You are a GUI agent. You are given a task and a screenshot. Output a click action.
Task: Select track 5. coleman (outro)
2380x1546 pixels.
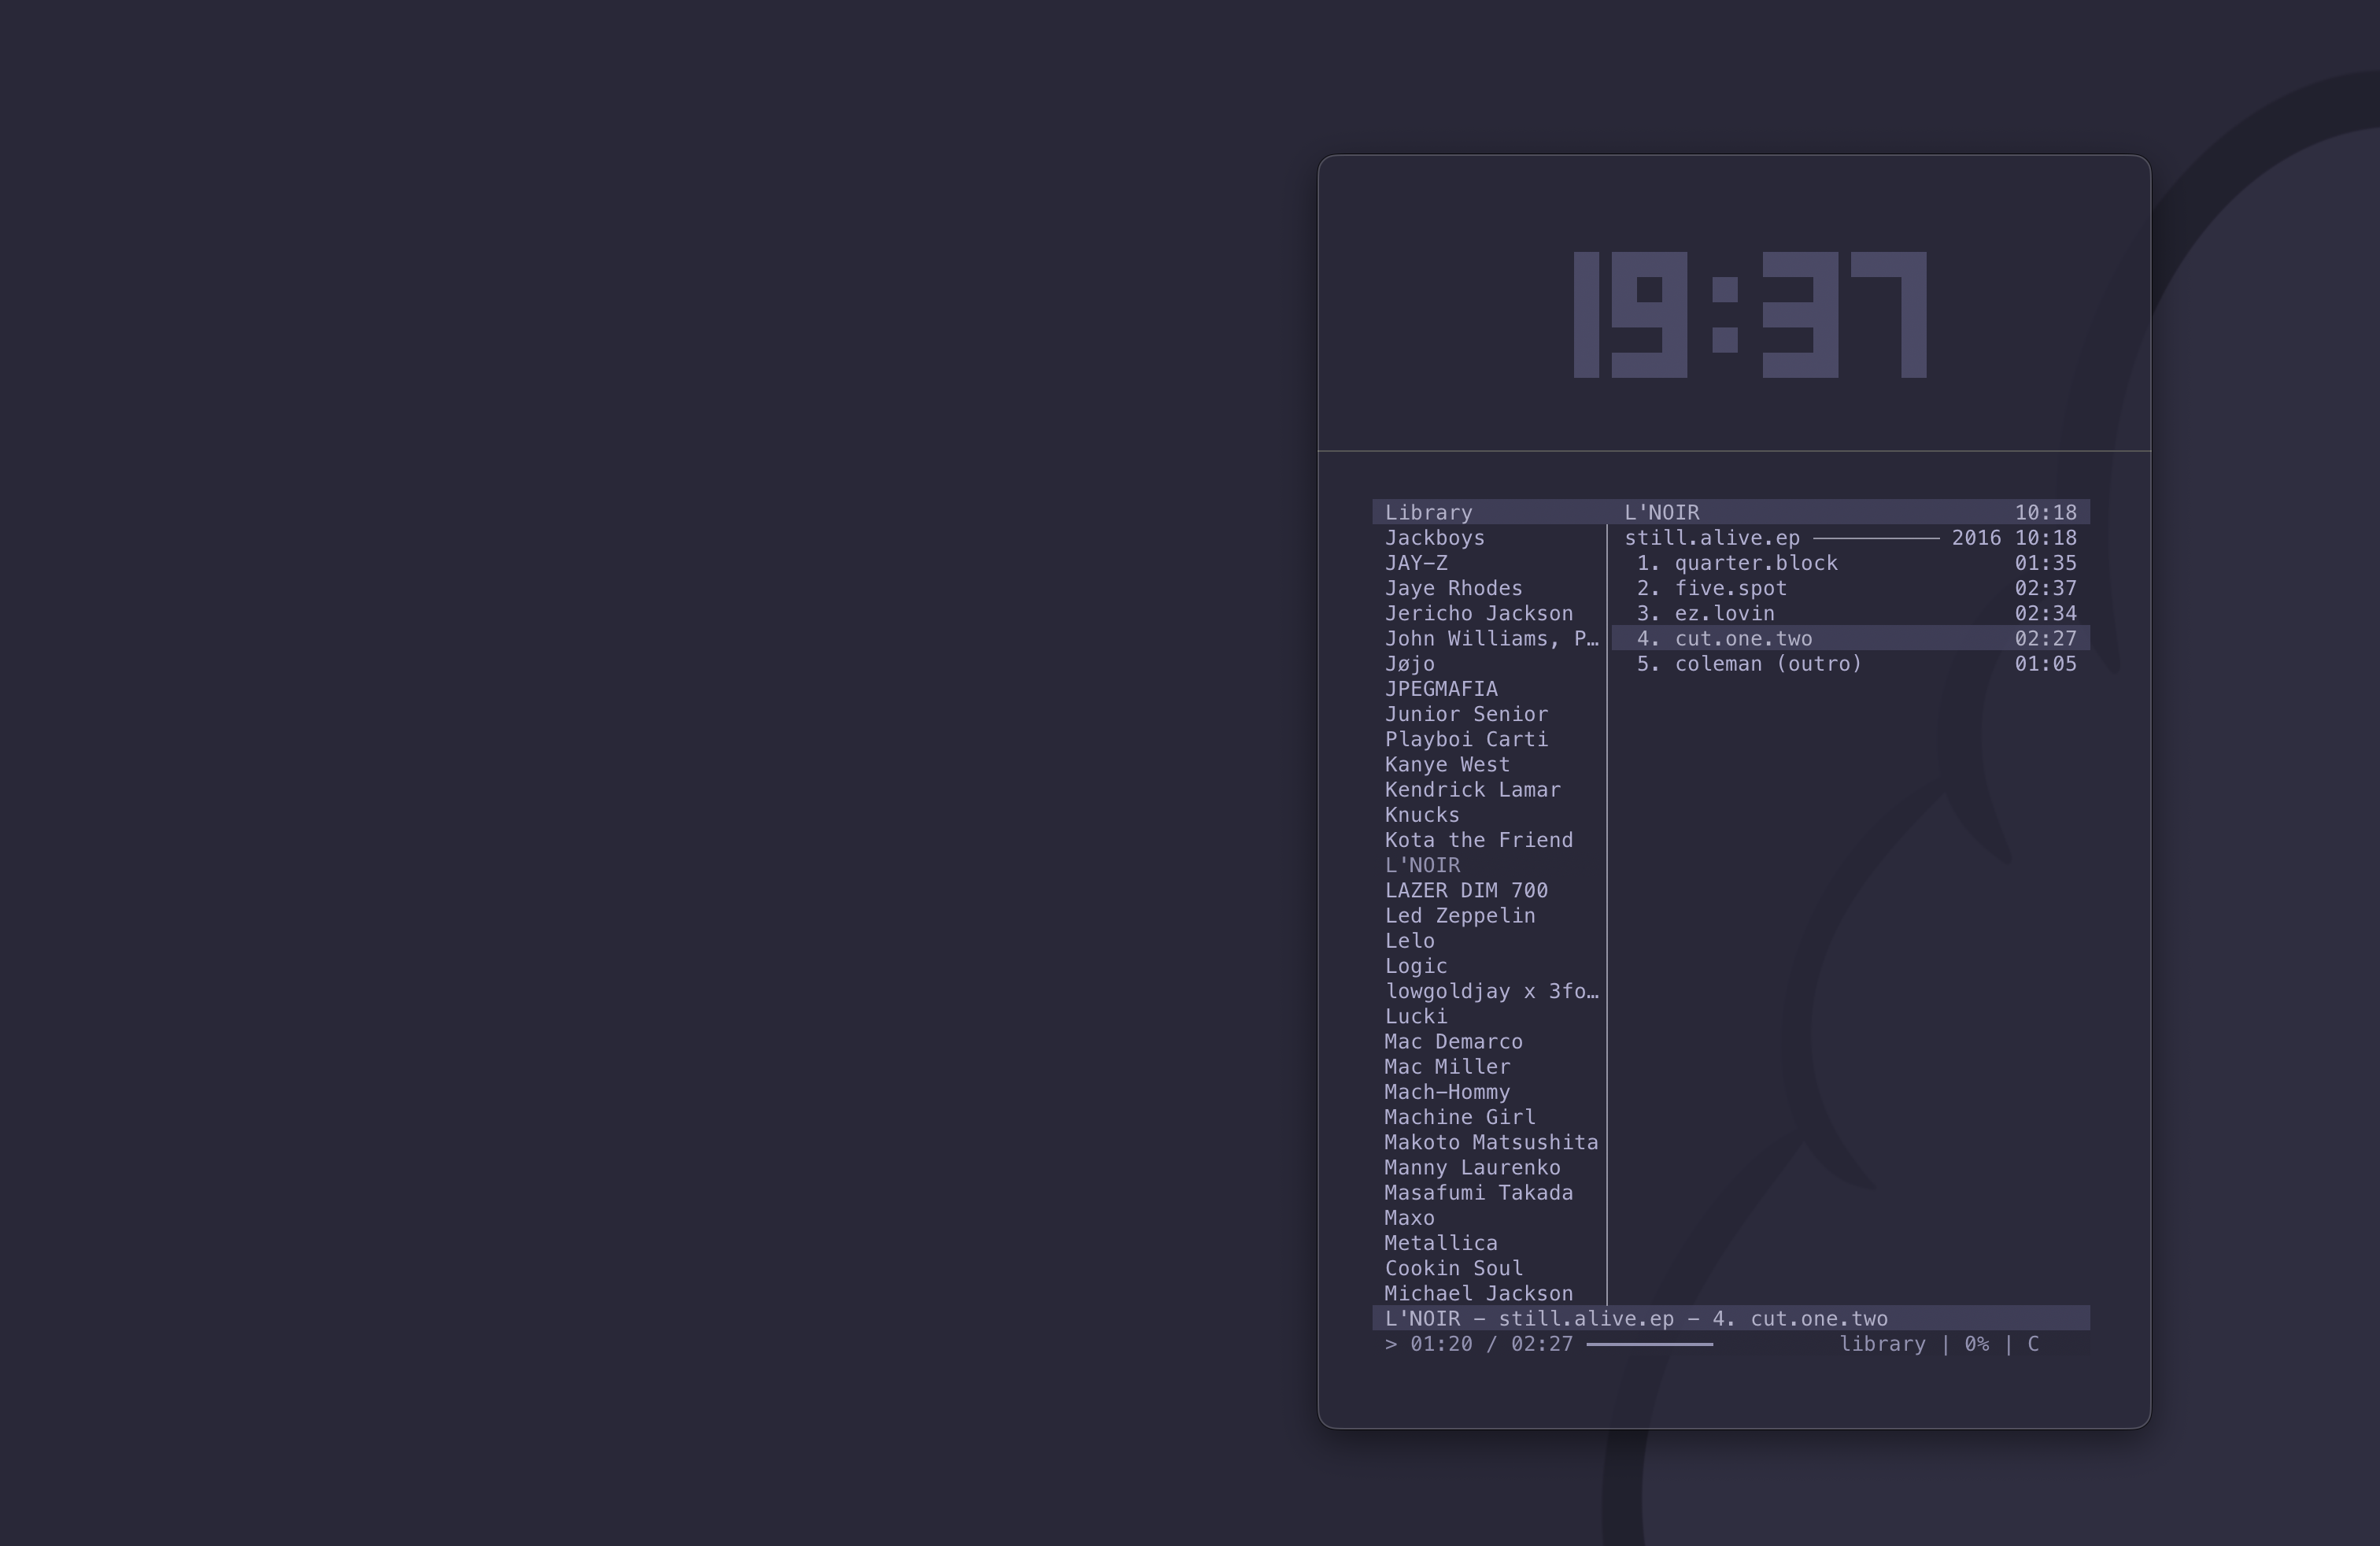[x=1850, y=664]
